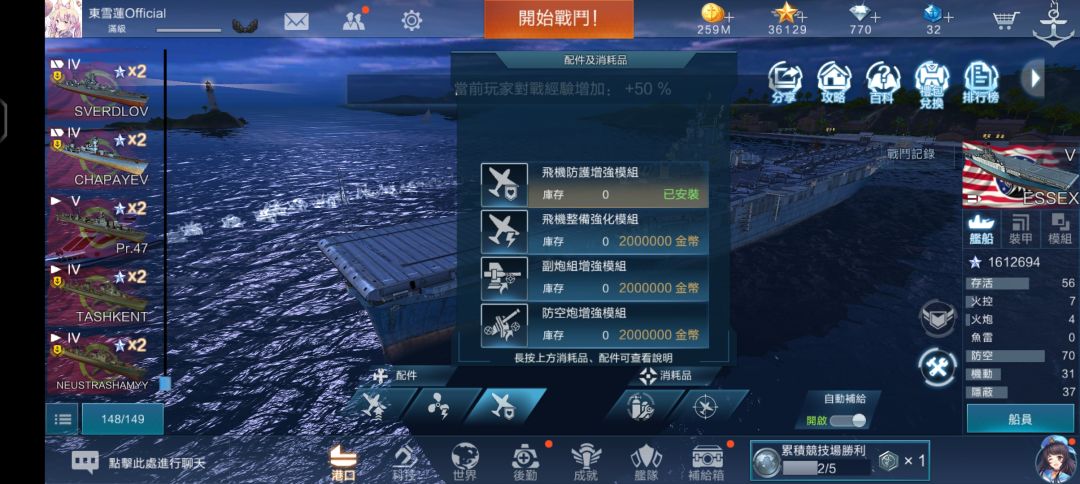The height and width of the screenshot is (484, 1080).
Task: Open the 排行榜 leaderboard icon
Action: (981, 82)
